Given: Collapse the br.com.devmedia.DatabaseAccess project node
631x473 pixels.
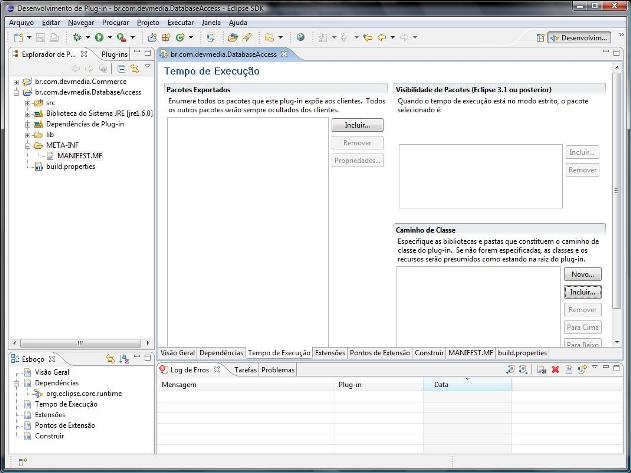Looking at the screenshot, I should click(16, 93).
